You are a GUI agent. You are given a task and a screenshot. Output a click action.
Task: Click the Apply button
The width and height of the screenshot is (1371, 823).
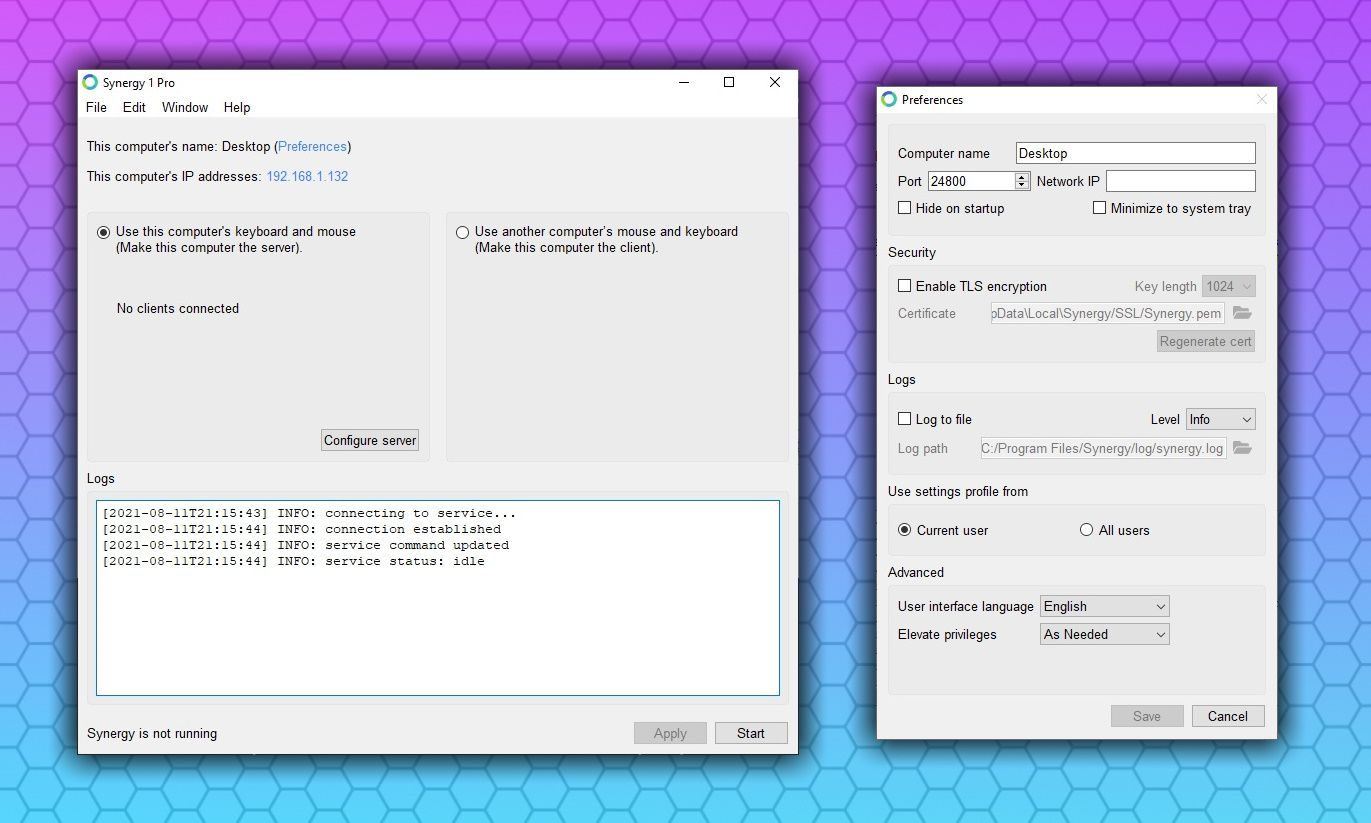pyautogui.click(x=670, y=733)
